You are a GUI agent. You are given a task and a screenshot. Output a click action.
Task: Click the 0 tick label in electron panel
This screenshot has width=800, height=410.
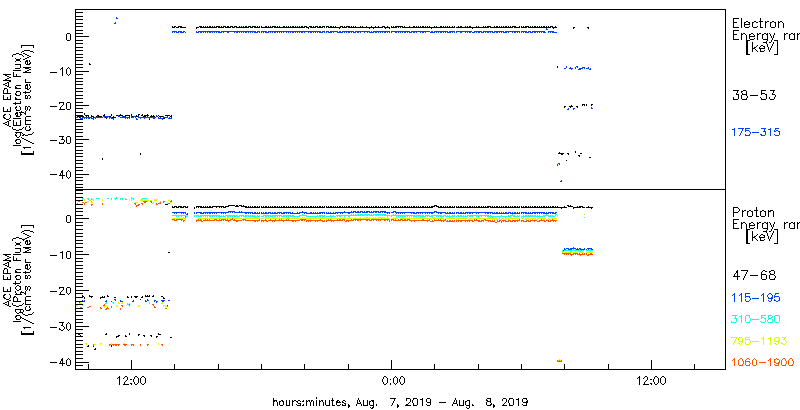pos(66,36)
